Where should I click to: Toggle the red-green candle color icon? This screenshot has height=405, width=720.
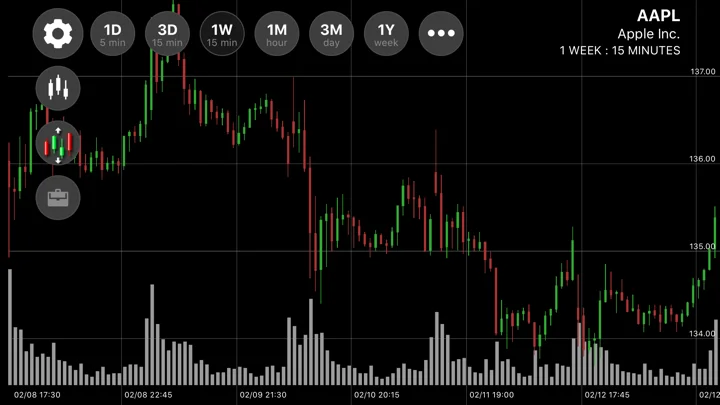(58, 143)
